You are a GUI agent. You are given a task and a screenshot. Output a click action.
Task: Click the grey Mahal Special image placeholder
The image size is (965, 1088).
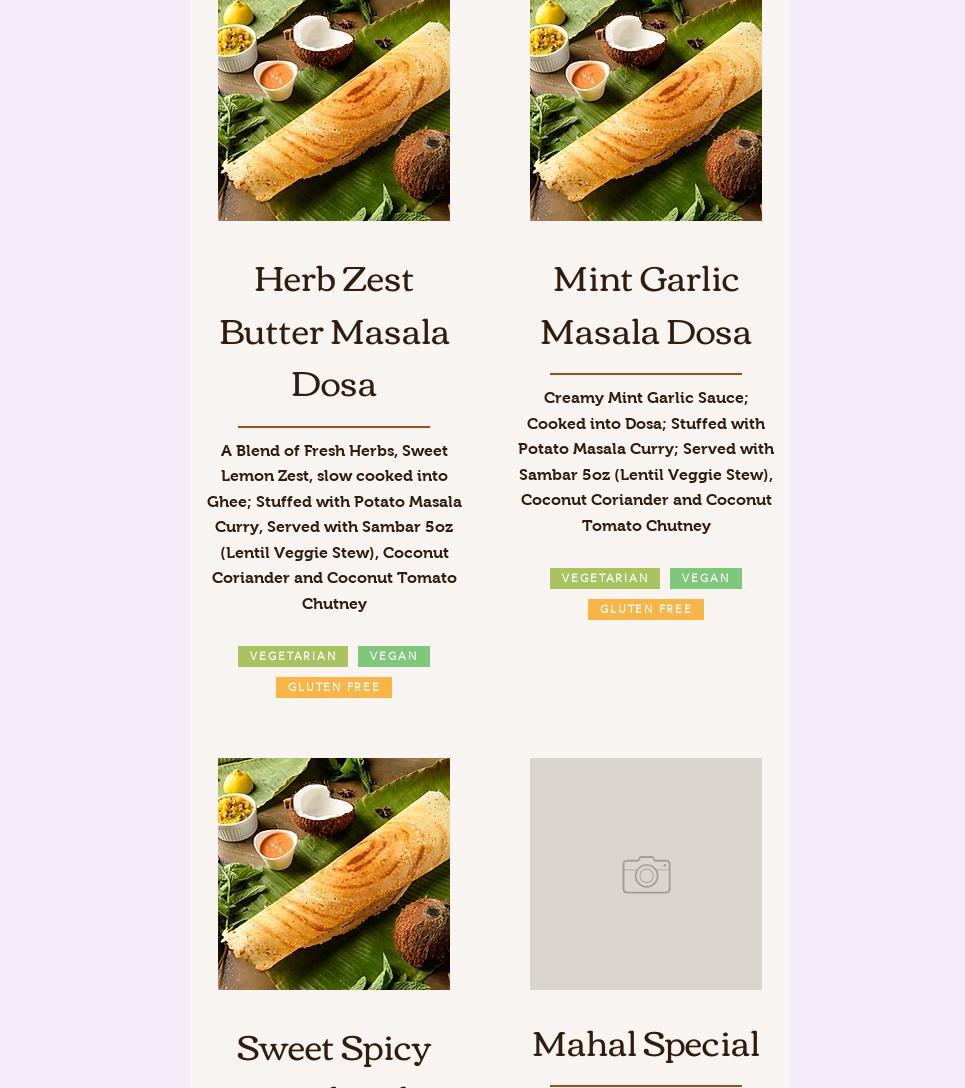646,874
